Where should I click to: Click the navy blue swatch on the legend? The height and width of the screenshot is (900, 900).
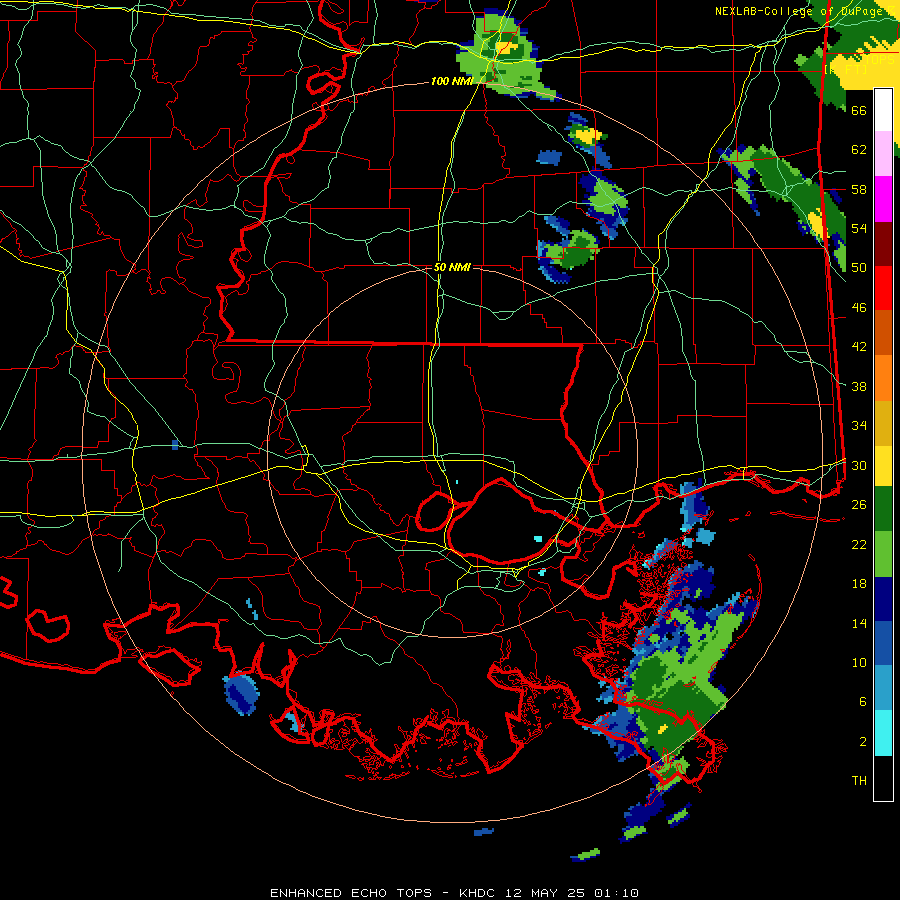[883, 599]
